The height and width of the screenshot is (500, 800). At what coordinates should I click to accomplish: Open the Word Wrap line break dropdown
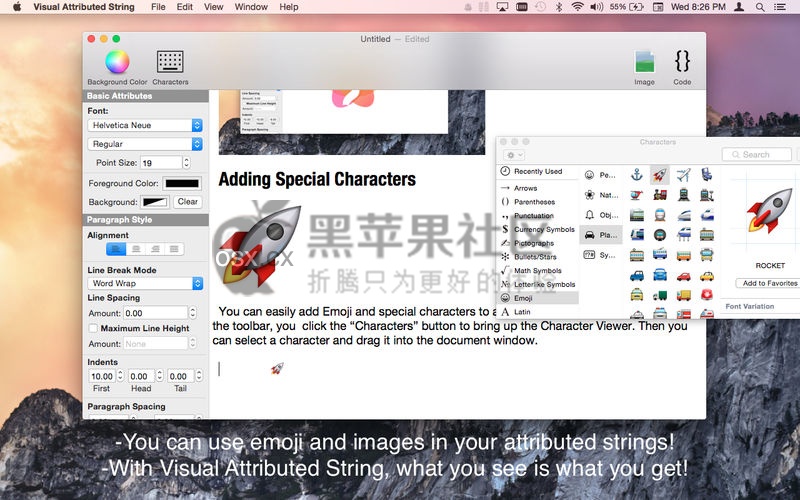[x=145, y=283]
